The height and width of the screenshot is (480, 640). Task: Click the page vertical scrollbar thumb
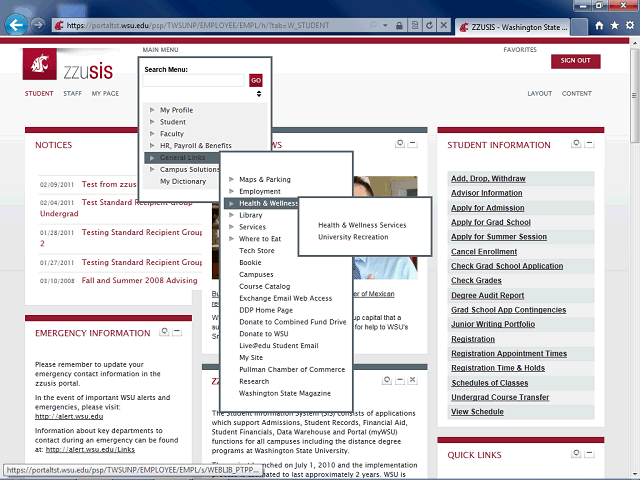(x=634, y=96)
